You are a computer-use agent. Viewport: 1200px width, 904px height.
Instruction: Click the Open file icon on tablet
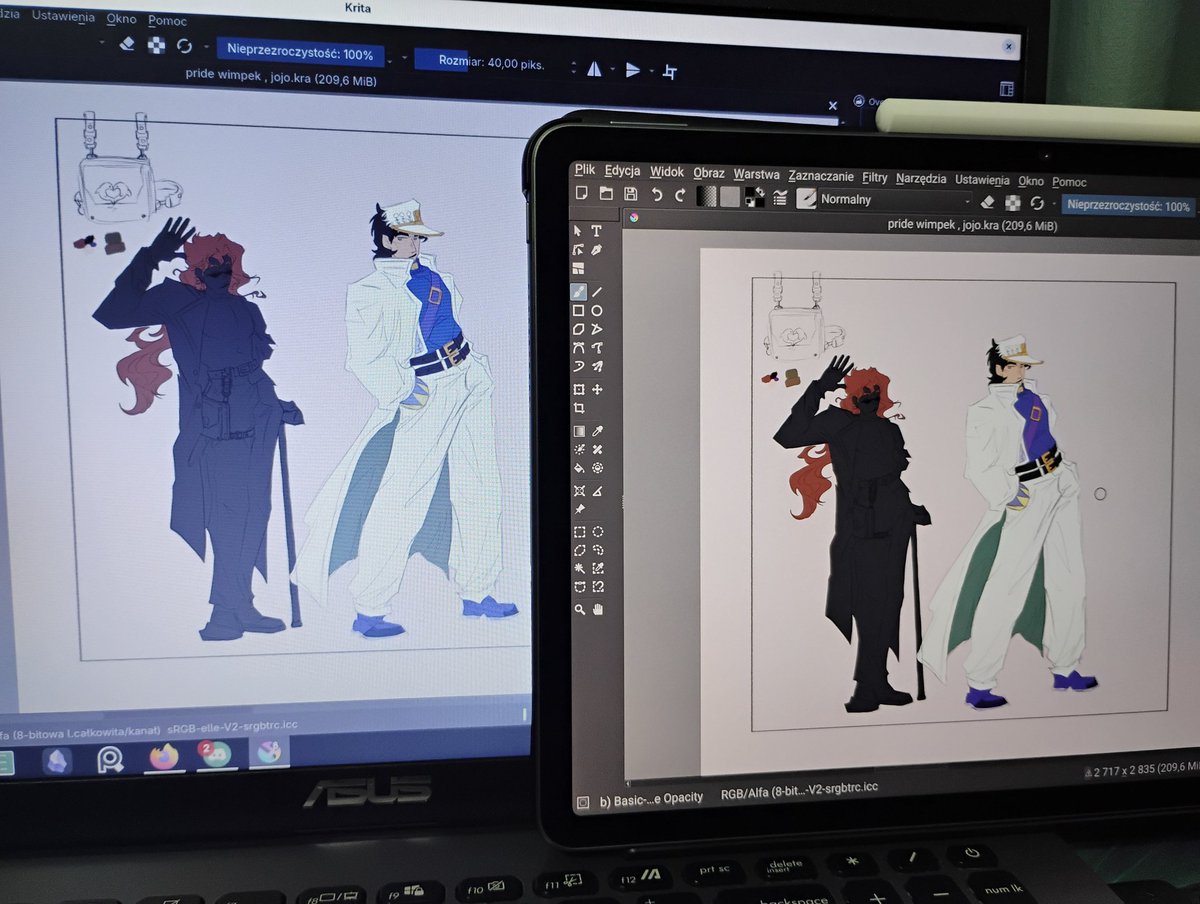(x=605, y=194)
